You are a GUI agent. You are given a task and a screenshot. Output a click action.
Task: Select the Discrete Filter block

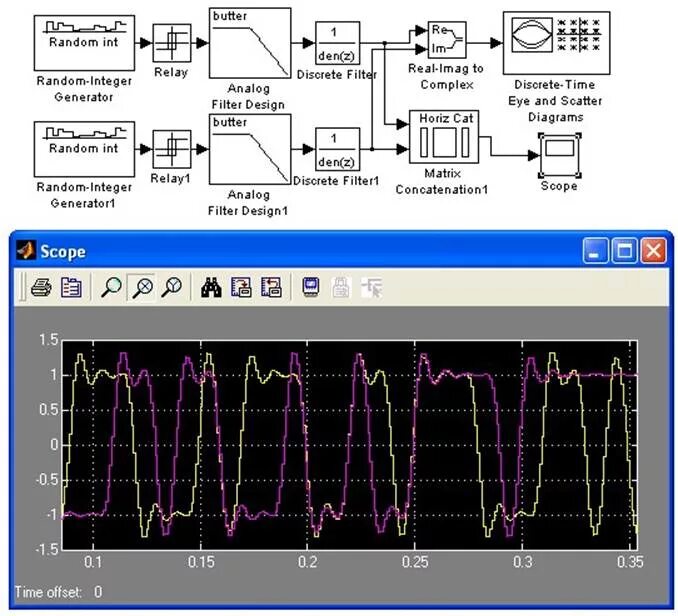[x=337, y=43]
